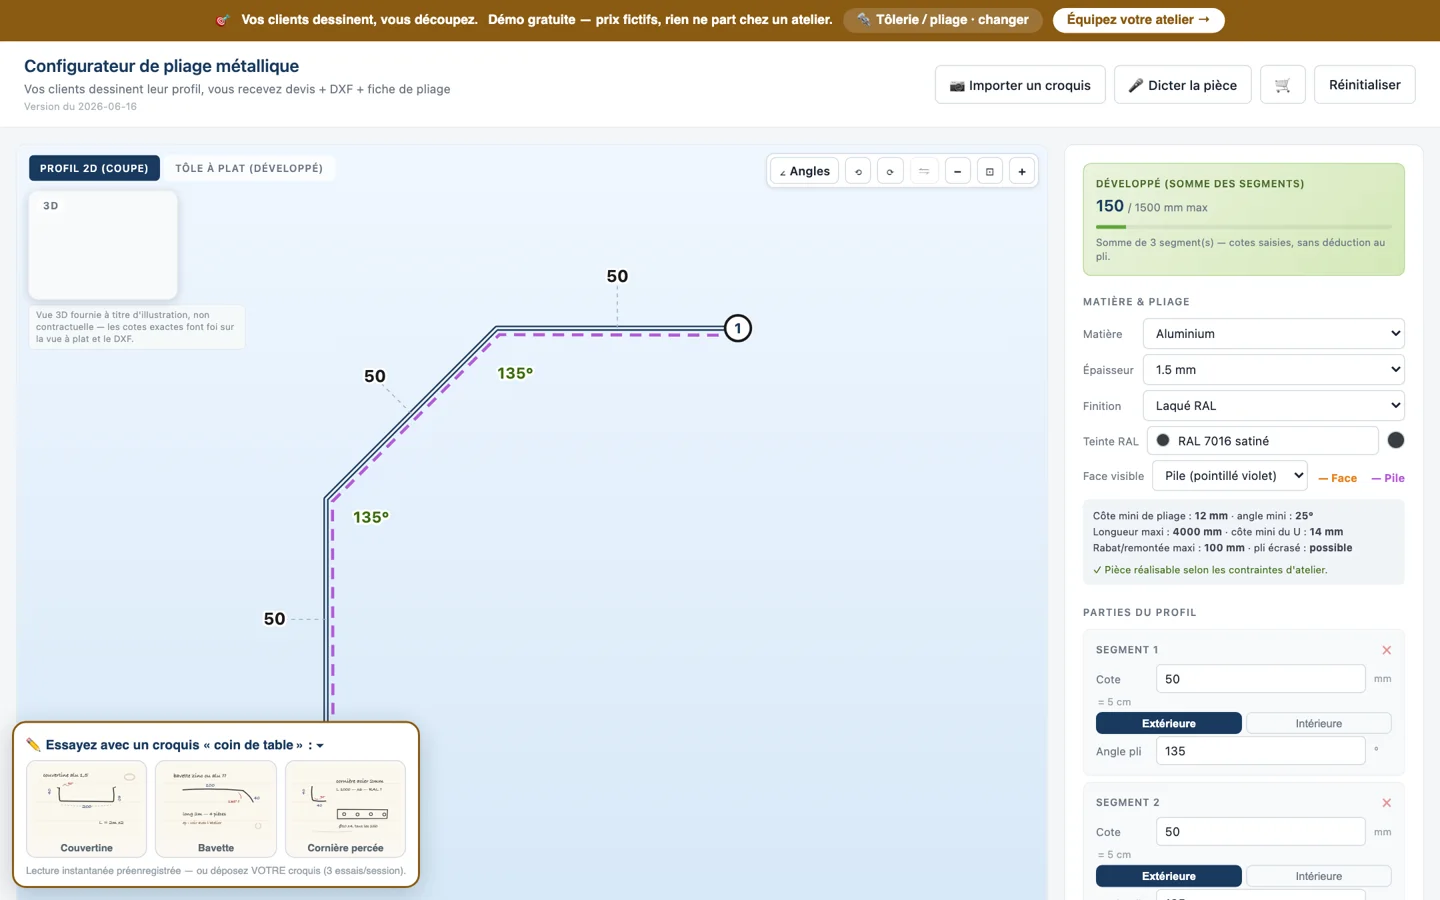This screenshot has width=1440, height=900.
Task: Expand the Face visible dropdown
Action: coord(1229,476)
